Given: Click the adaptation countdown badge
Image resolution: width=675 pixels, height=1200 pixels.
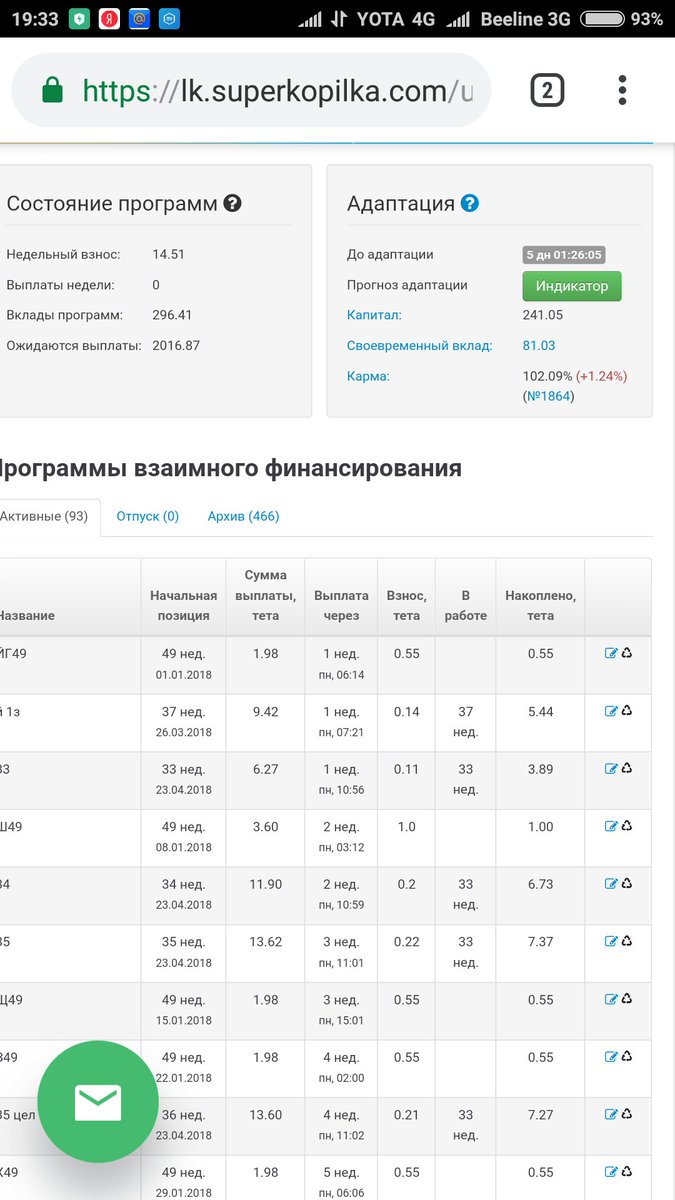Looking at the screenshot, I should pos(564,255).
